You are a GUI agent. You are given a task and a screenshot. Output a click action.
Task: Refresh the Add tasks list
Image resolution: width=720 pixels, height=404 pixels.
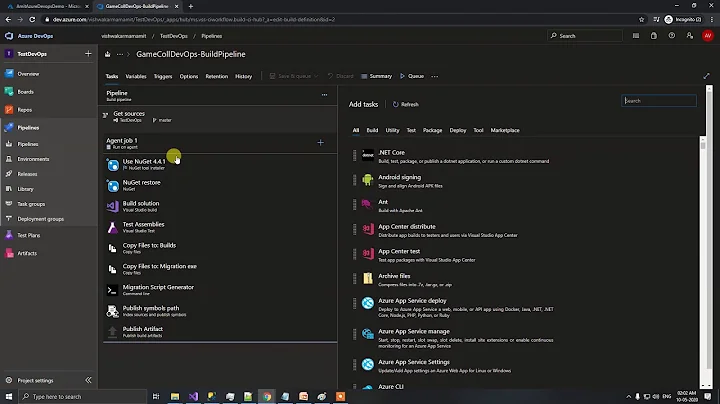coord(406,105)
